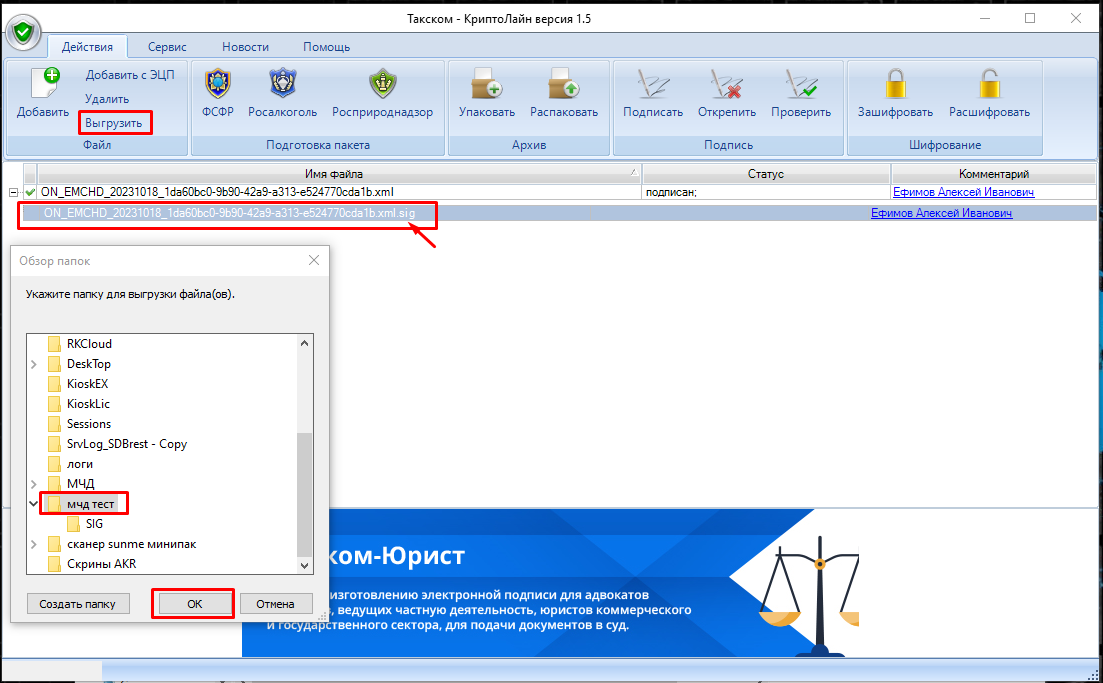Select the ON_EMCHD xml.sig signature file row
Image resolution: width=1103 pixels, height=683 pixels.
pyautogui.click(x=560, y=213)
